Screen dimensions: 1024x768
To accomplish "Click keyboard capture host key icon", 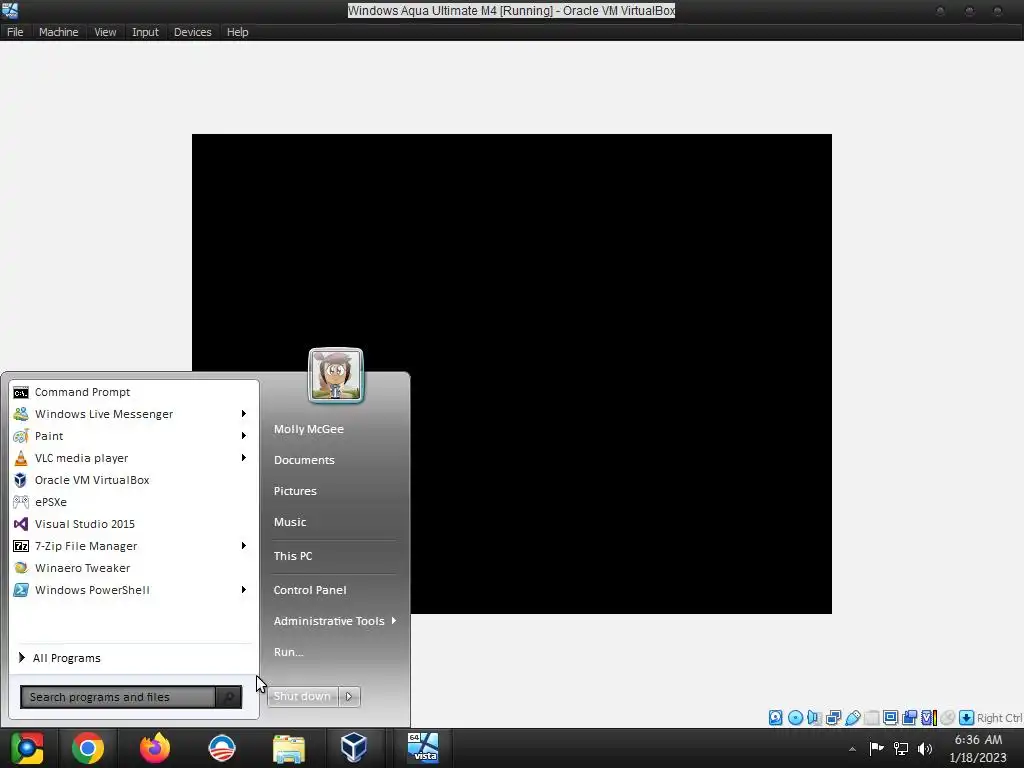I will 967,718.
